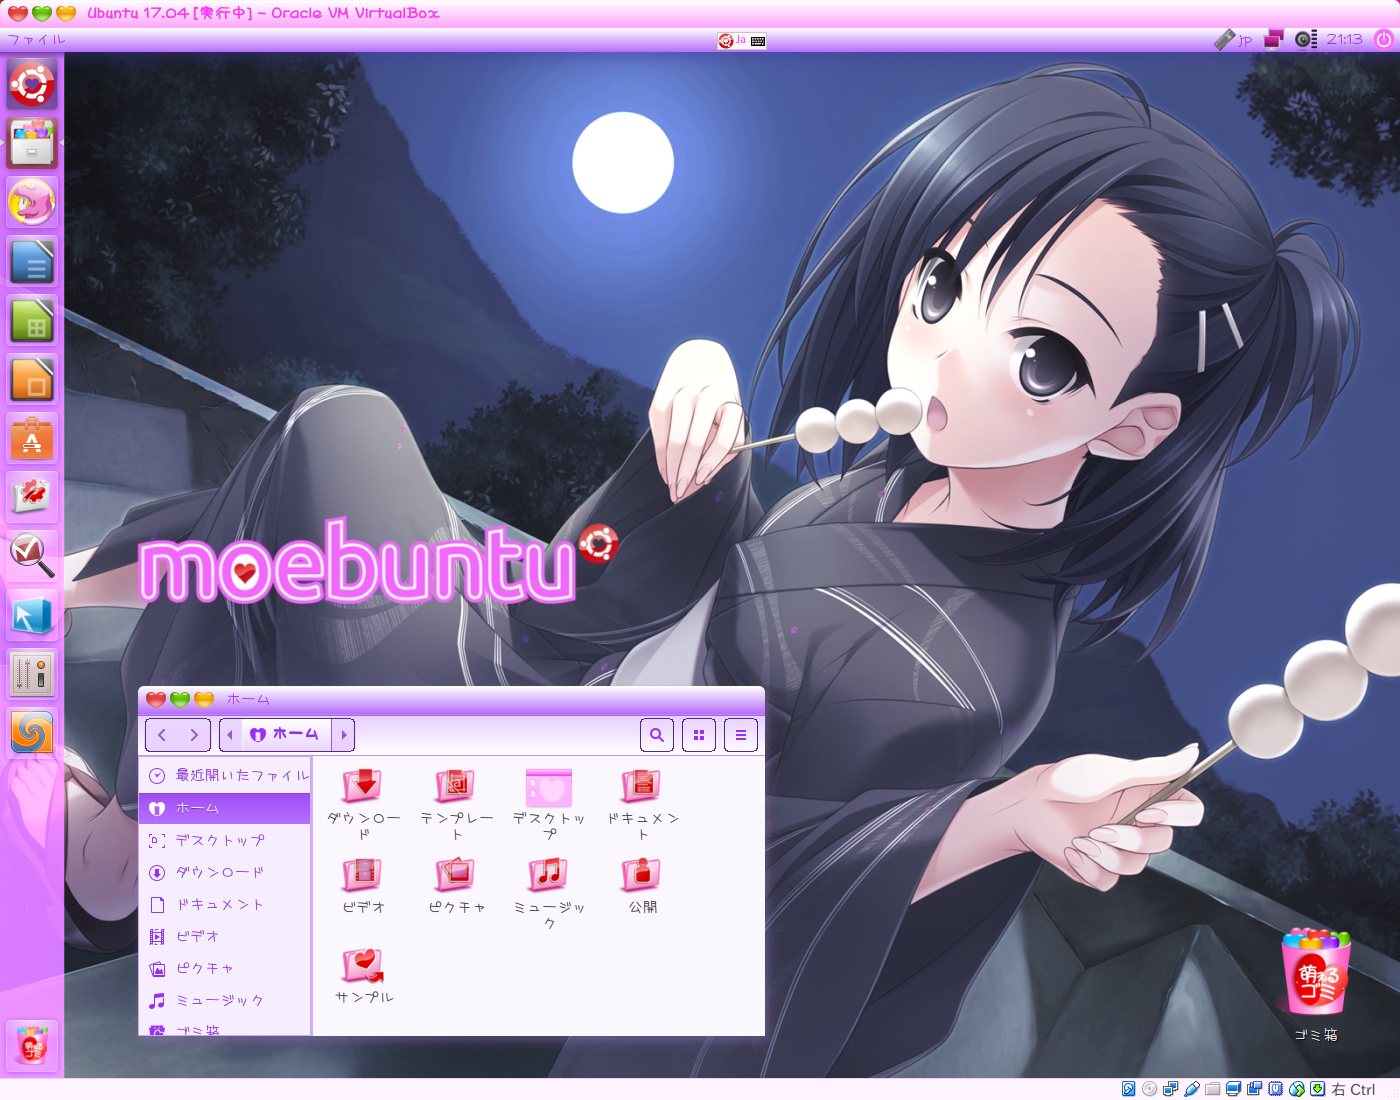Click the USB device icon in VirtualBox status bar

point(1275,1088)
